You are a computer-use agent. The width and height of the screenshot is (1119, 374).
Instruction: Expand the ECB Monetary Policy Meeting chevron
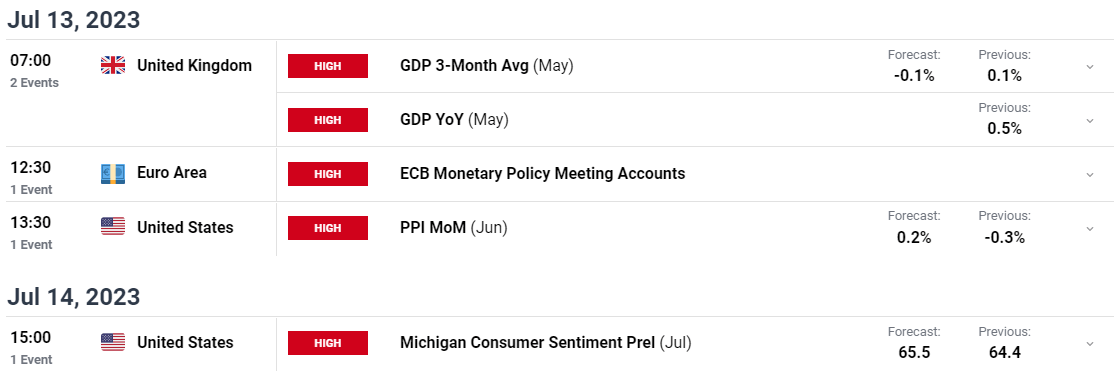(x=1090, y=174)
